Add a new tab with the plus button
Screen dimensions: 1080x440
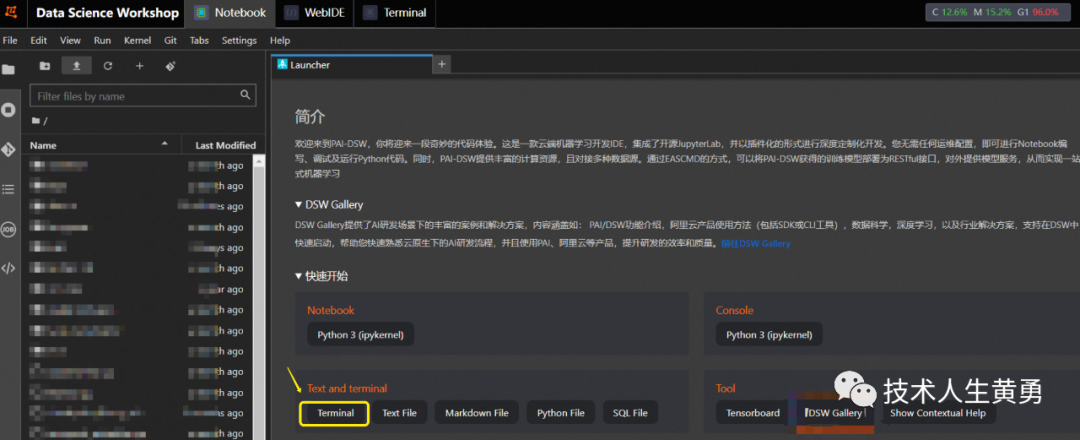click(x=442, y=64)
